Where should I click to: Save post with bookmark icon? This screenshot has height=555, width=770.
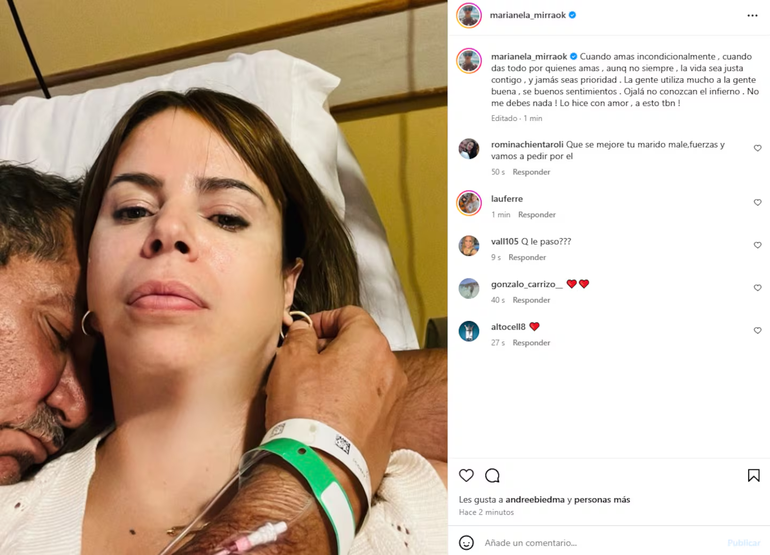point(753,475)
